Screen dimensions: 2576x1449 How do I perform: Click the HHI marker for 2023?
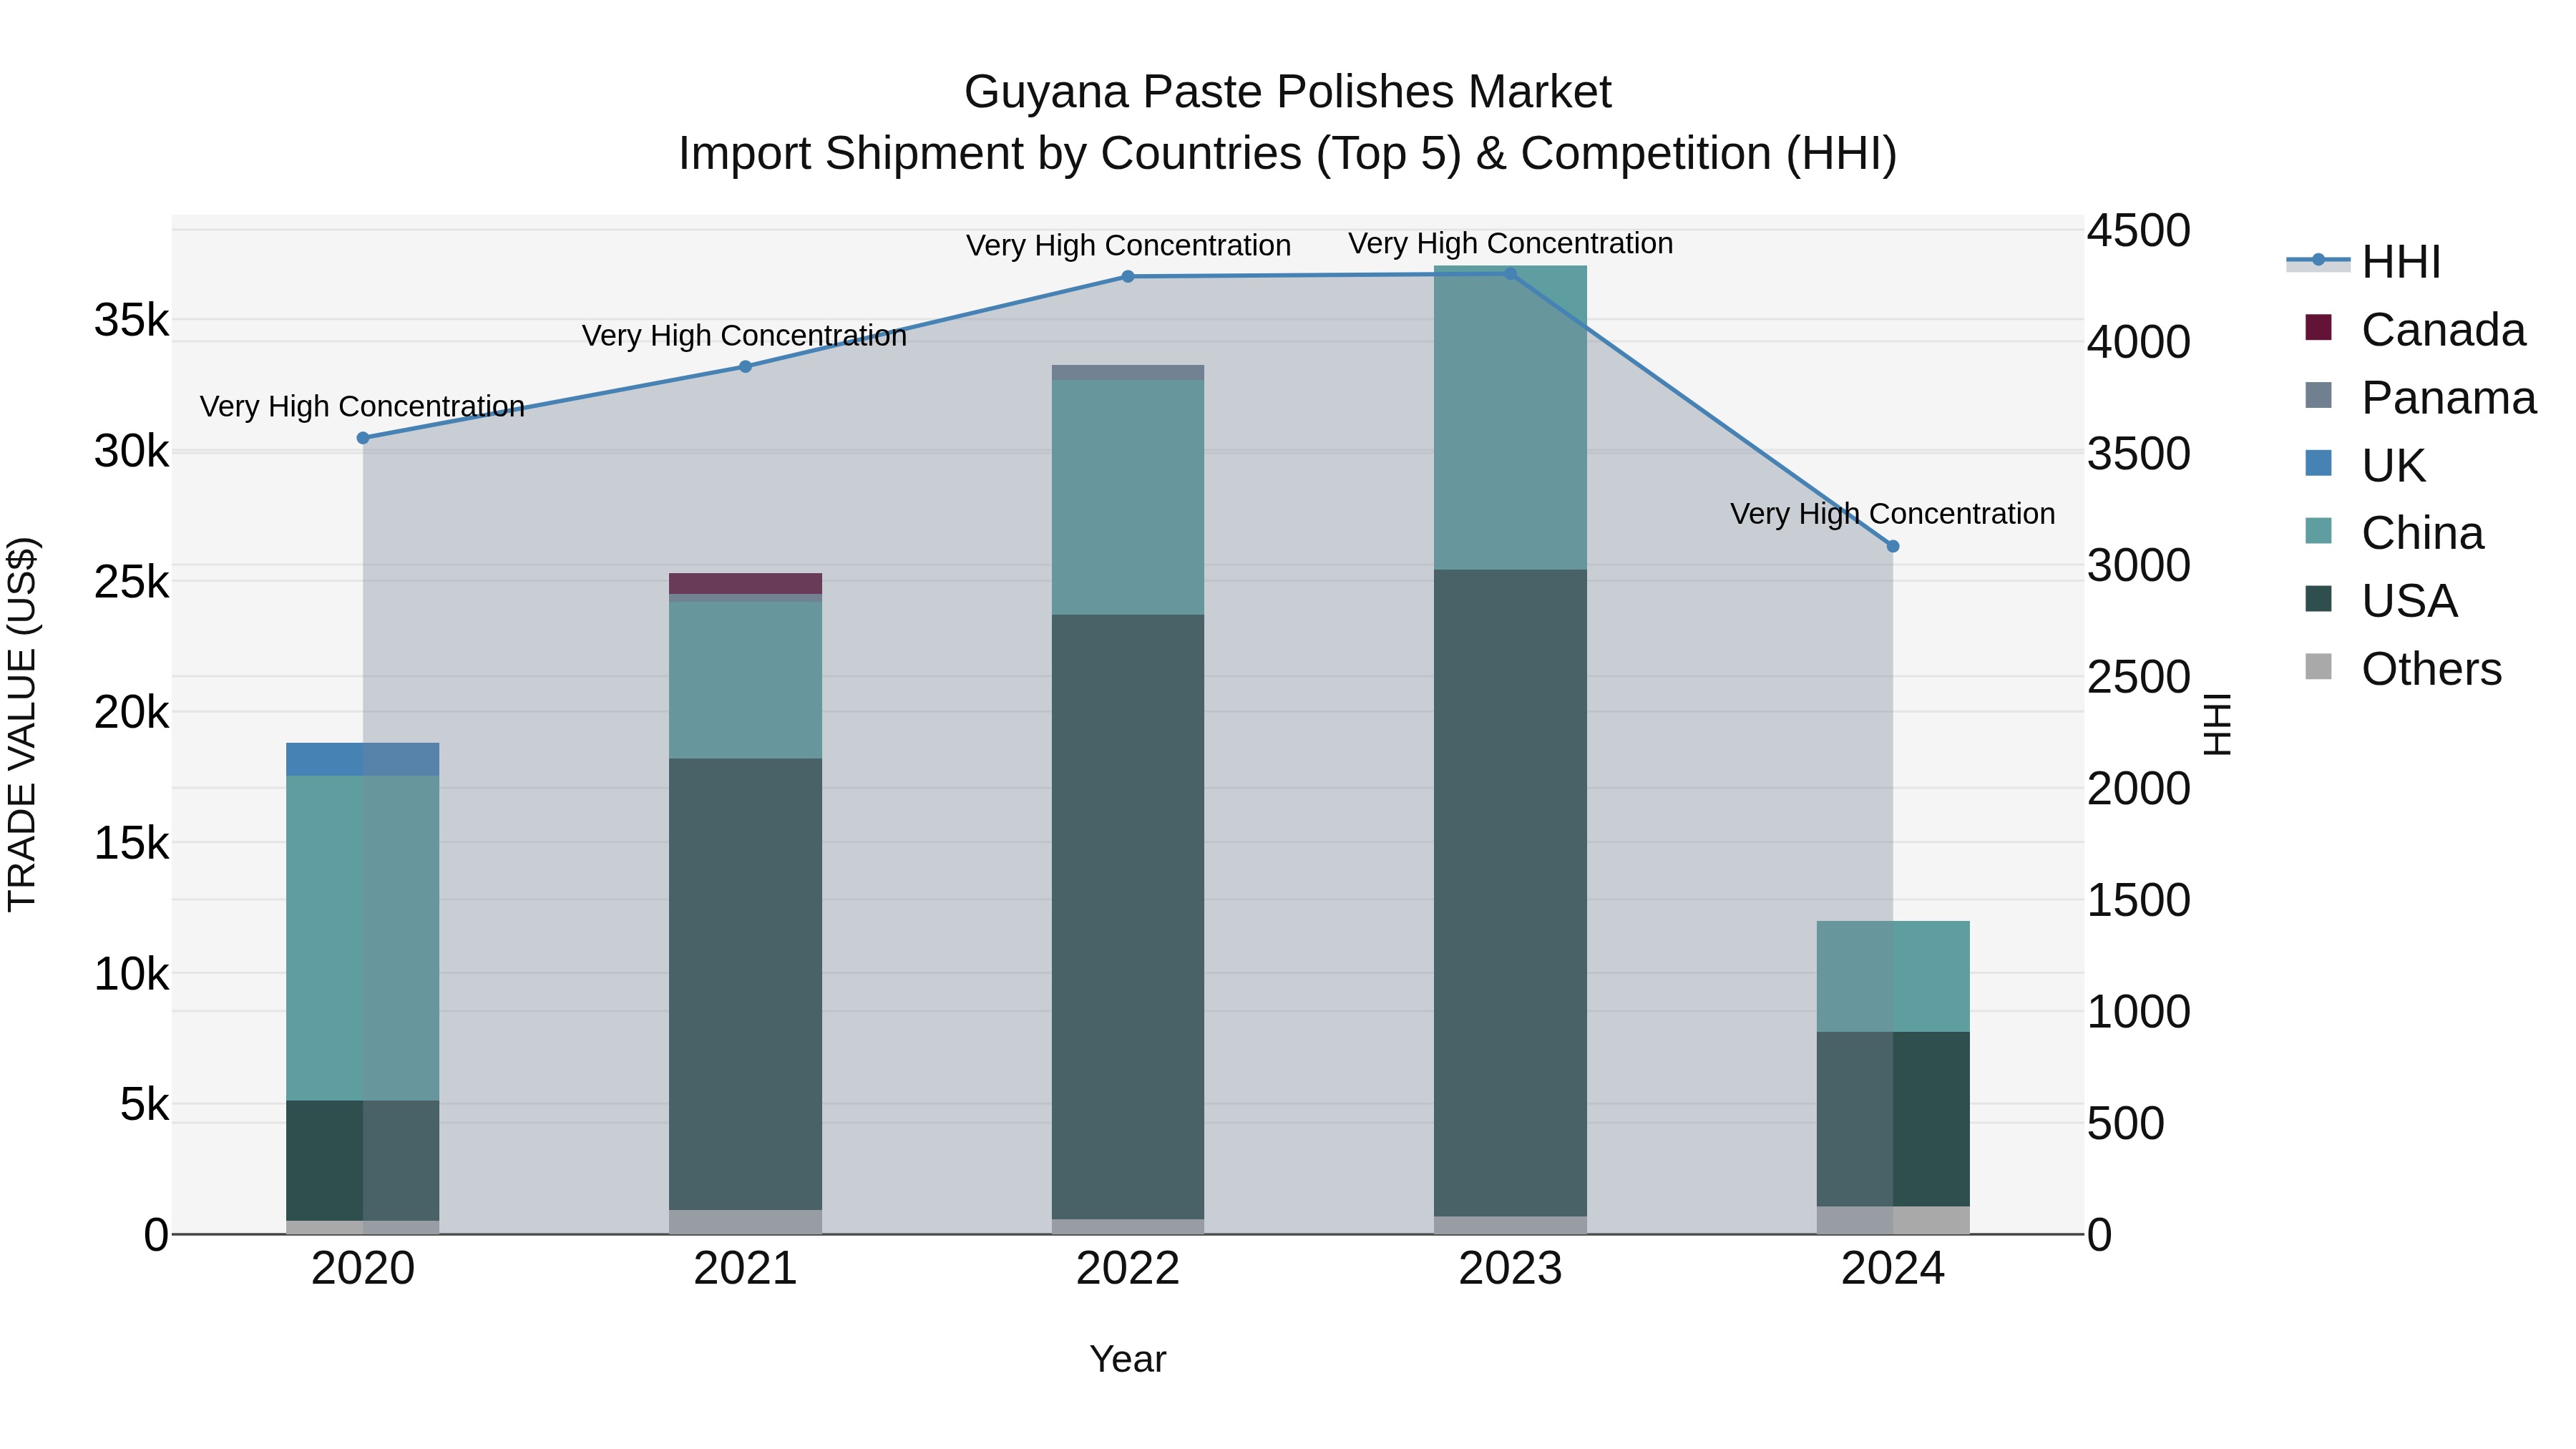click(1510, 274)
